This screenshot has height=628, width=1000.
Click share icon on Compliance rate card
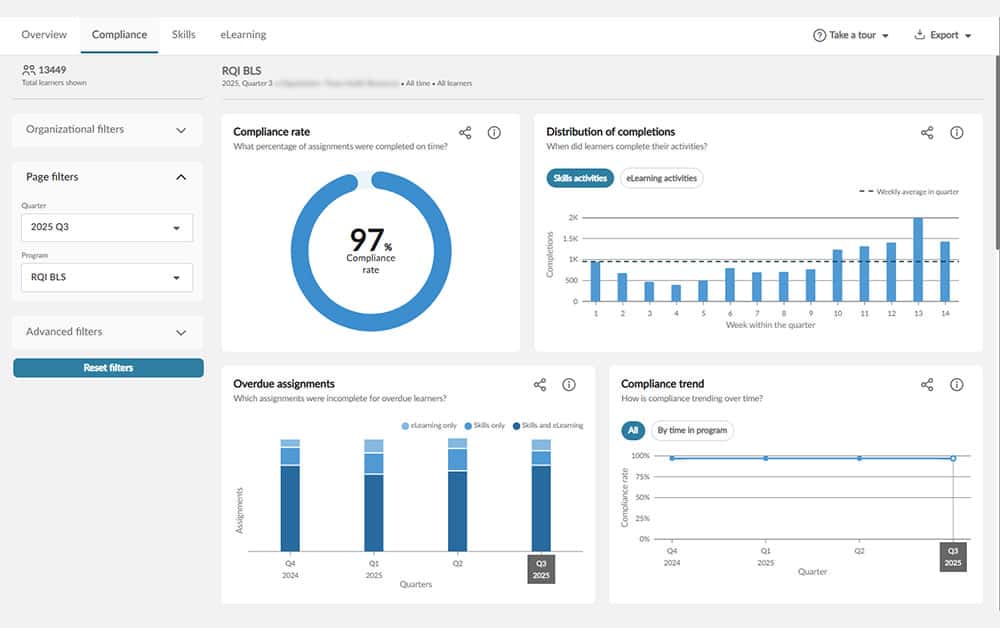point(465,133)
